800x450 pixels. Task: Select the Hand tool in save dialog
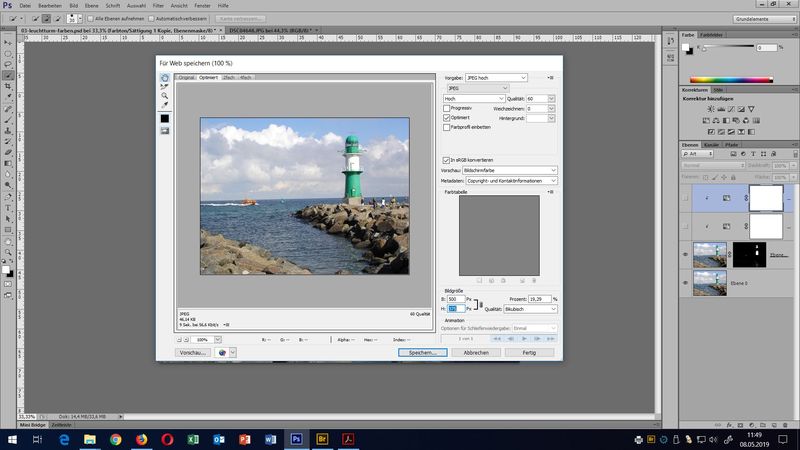(x=165, y=78)
